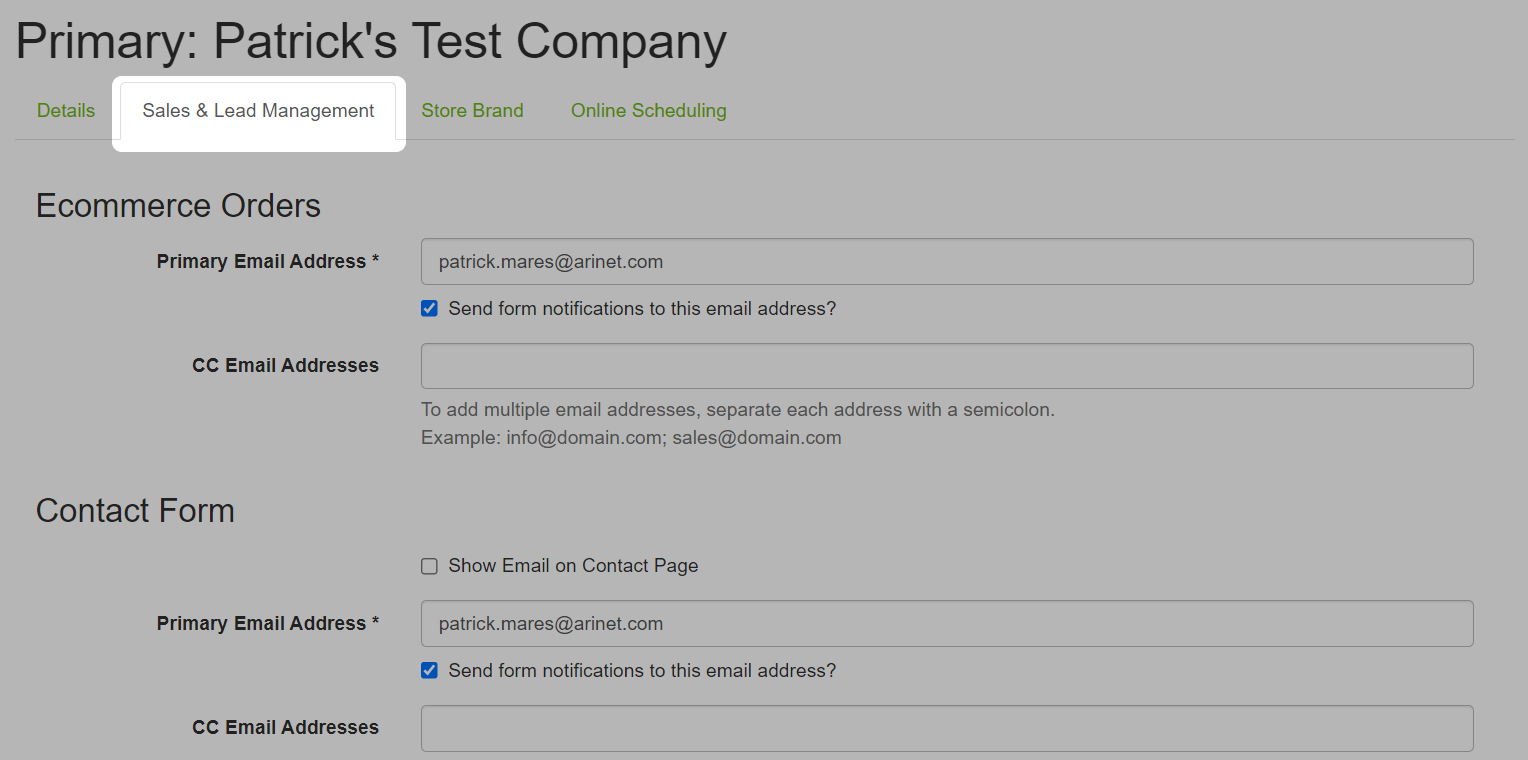The image size is (1528, 760).
Task: Click the Contact Form section heading
Action: [x=135, y=510]
